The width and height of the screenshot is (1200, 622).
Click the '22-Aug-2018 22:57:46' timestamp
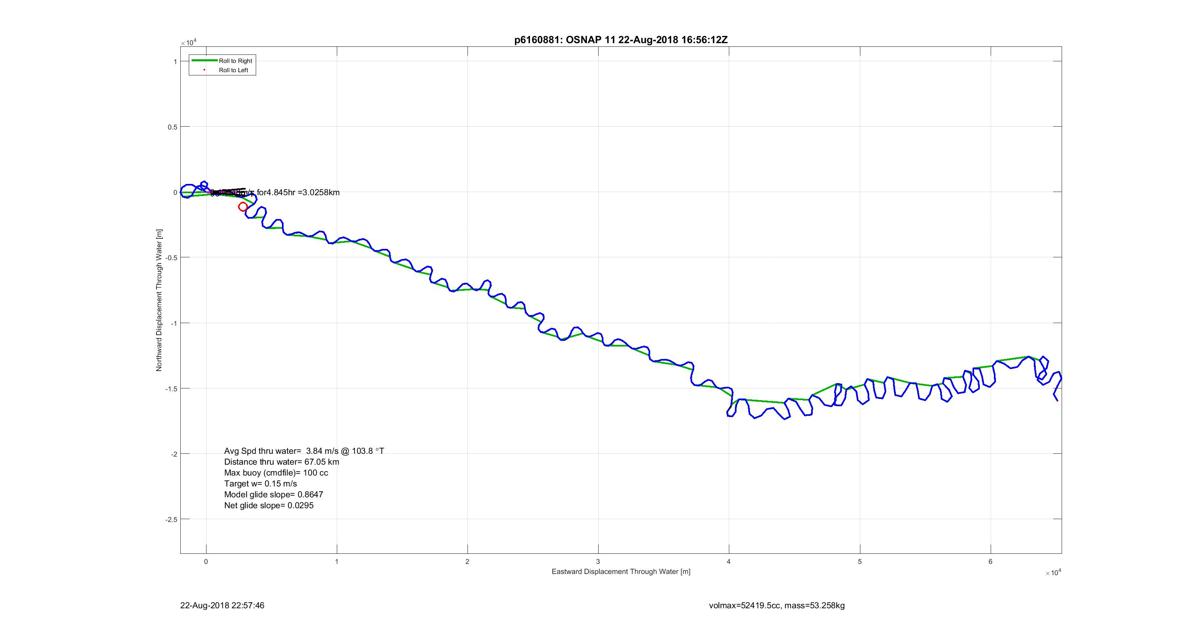(x=222, y=605)
